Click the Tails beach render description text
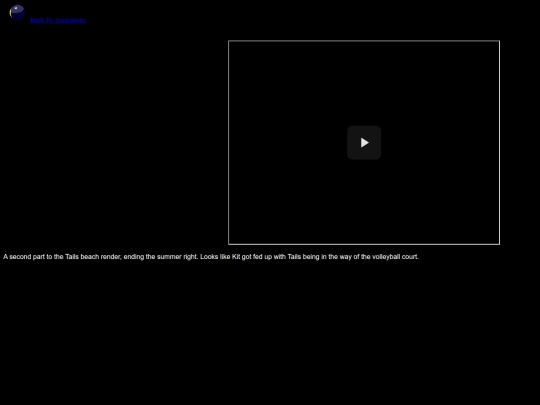The image size is (540, 405). click(x=211, y=257)
